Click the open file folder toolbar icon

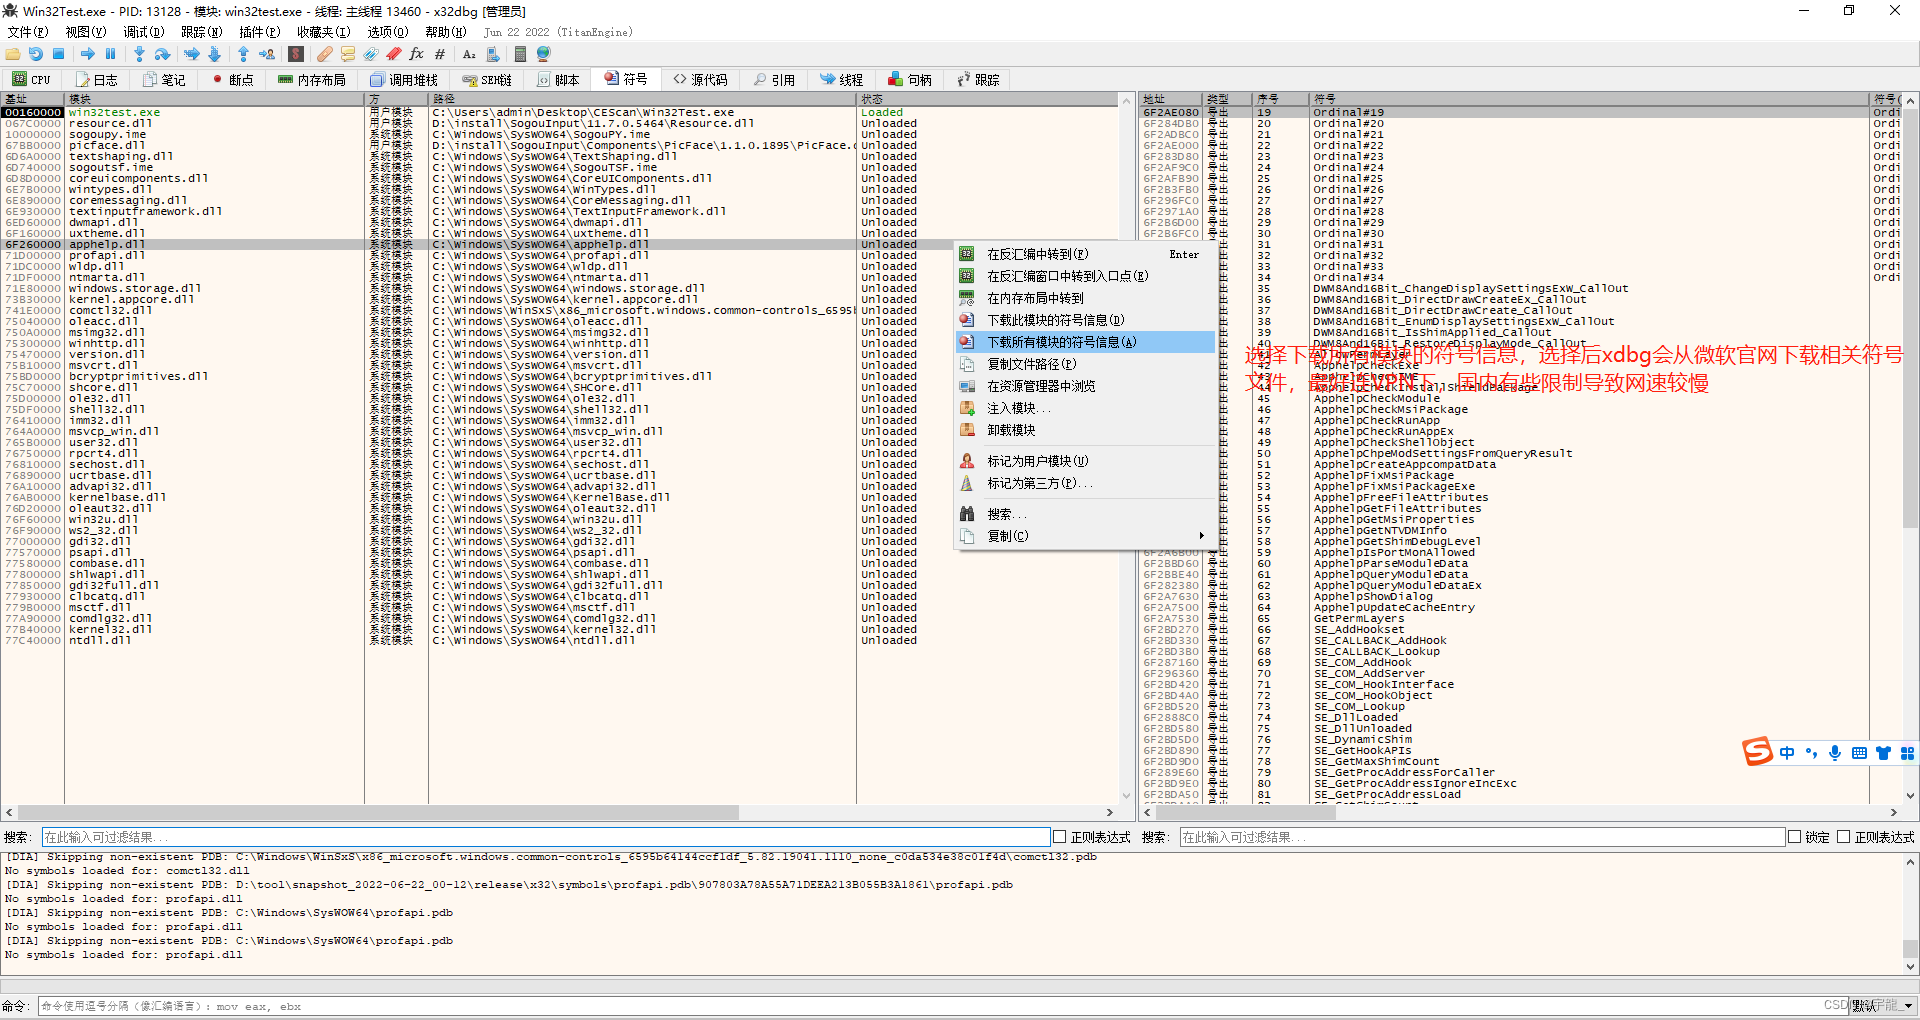pos(13,54)
